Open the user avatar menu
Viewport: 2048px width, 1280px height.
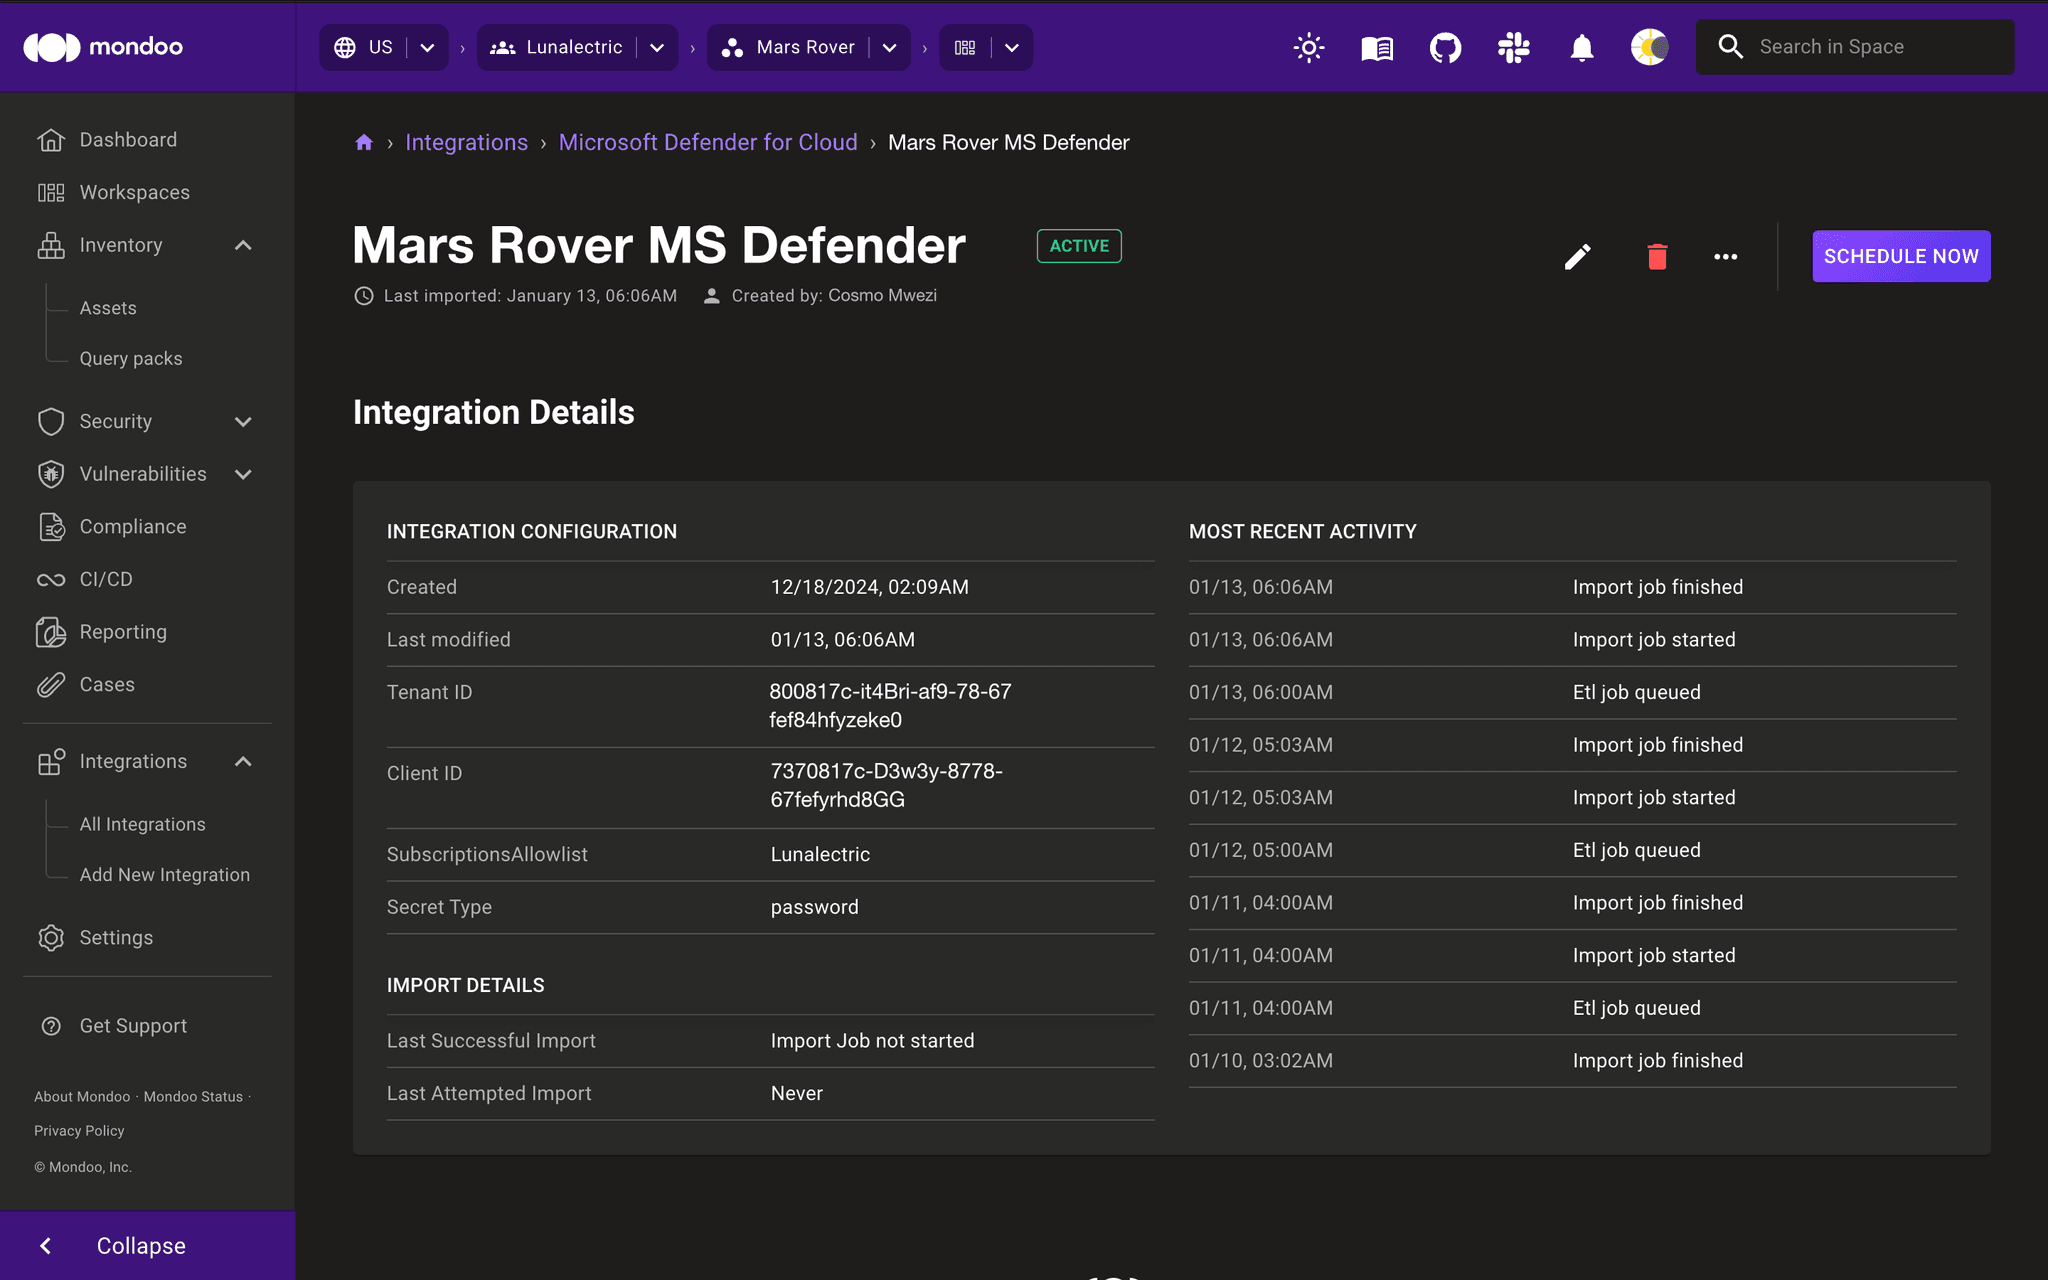click(x=1649, y=47)
